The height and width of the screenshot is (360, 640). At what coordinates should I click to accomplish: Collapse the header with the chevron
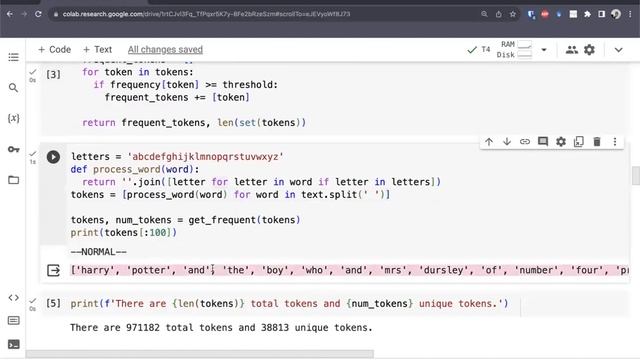(619, 50)
